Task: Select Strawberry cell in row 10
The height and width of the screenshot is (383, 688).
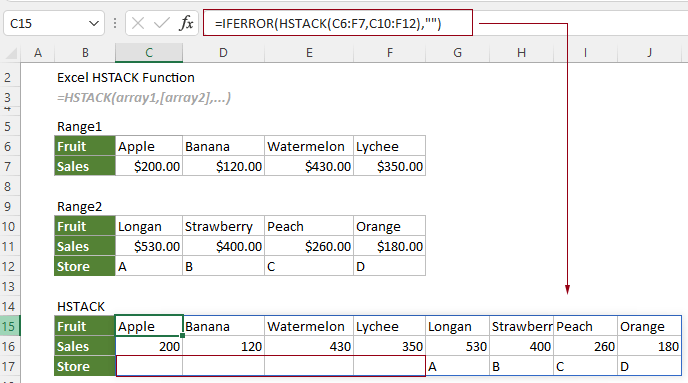Action: 223,226
